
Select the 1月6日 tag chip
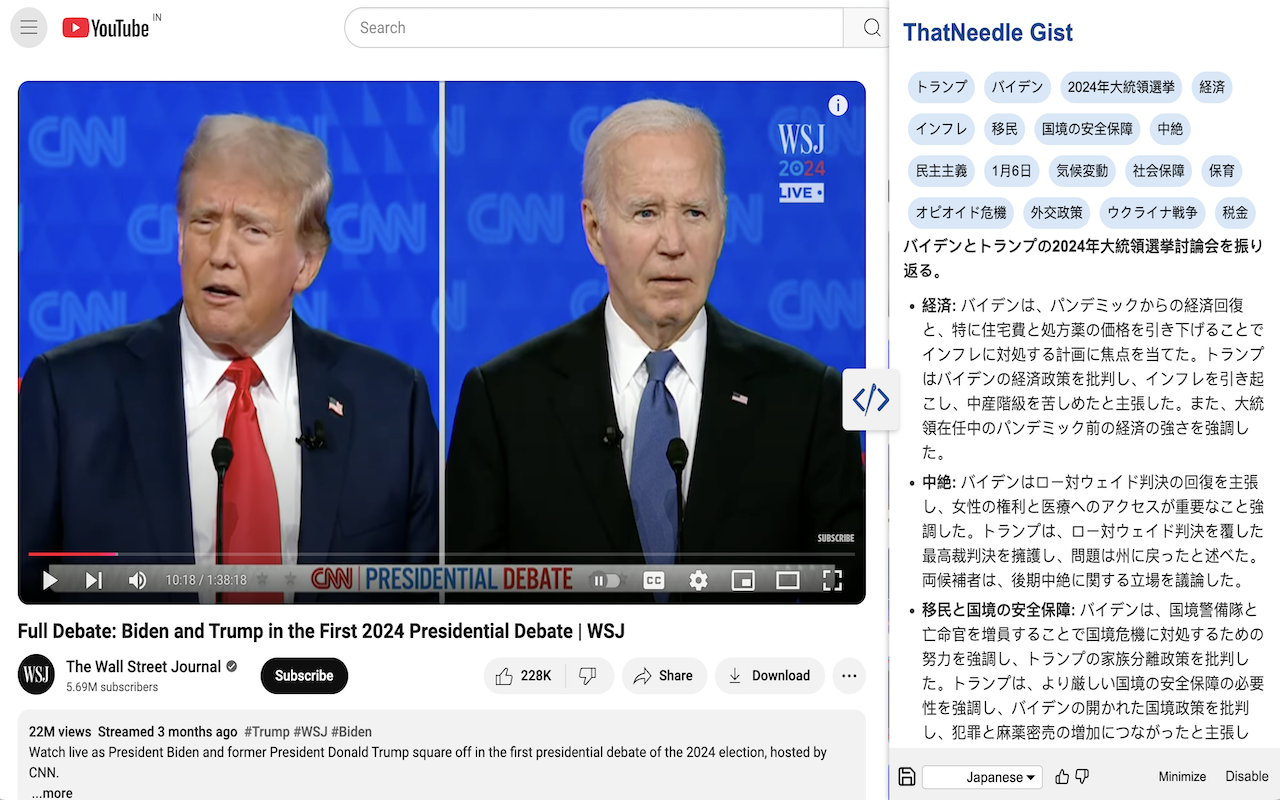coord(1012,171)
